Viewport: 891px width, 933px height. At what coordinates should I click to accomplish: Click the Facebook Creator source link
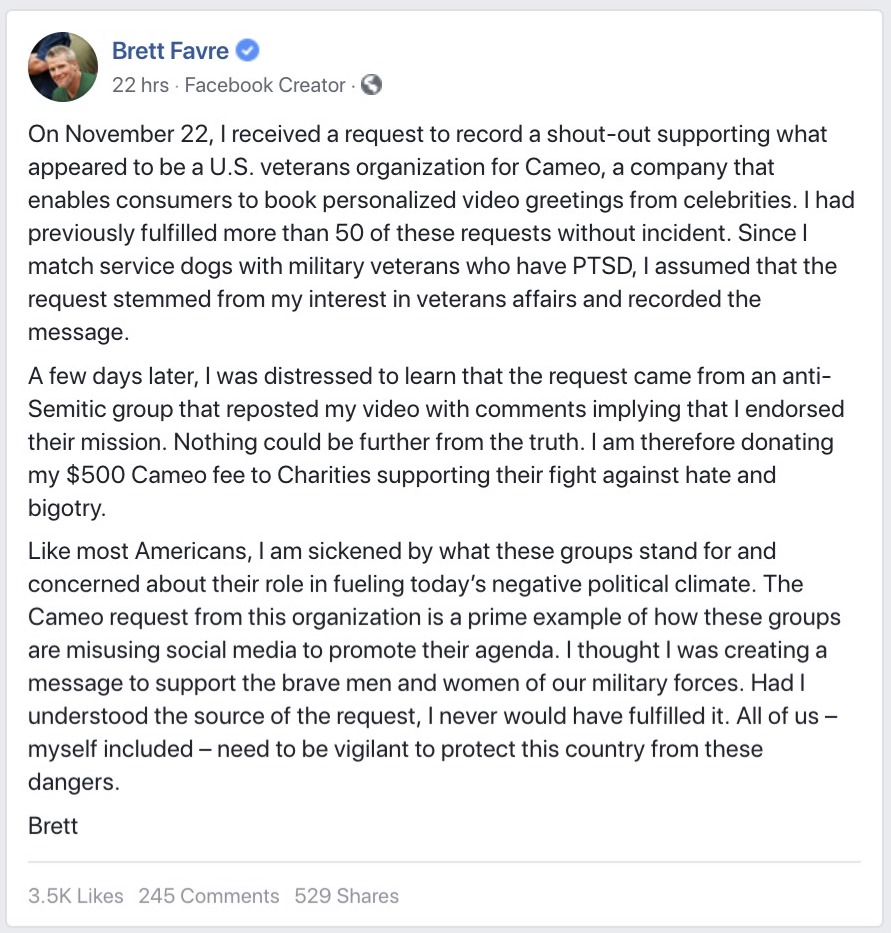(x=265, y=85)
